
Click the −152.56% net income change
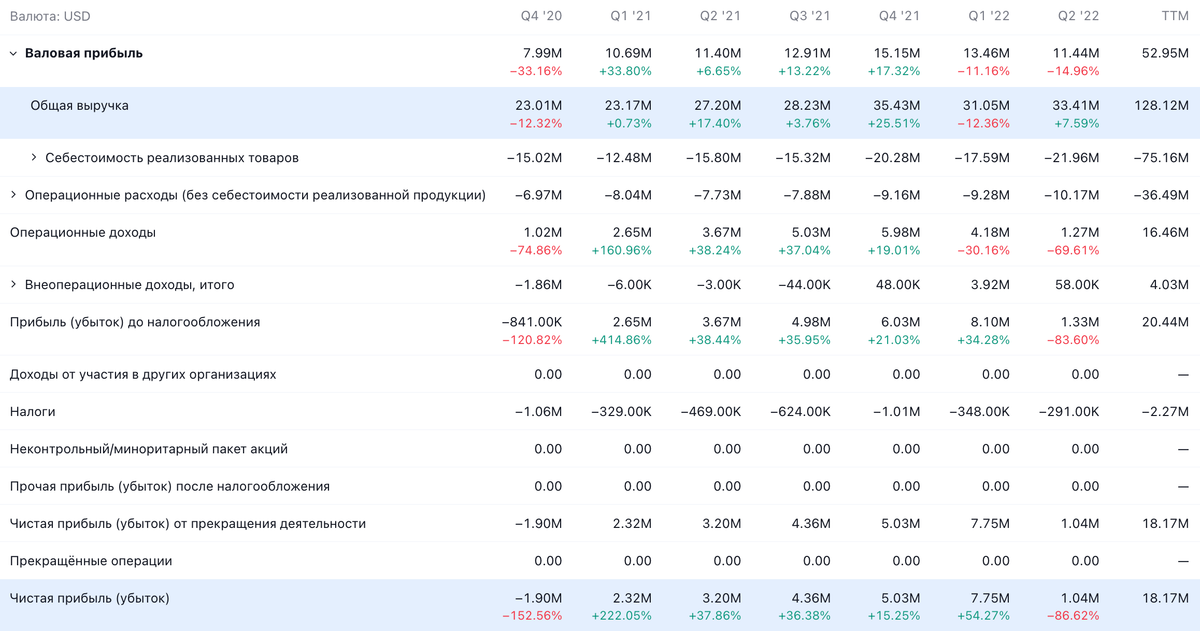point(531,616)
